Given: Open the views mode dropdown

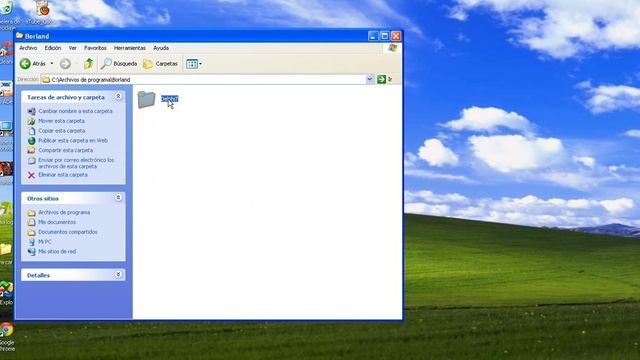Looking at the screenshot, I should (194, 64).
